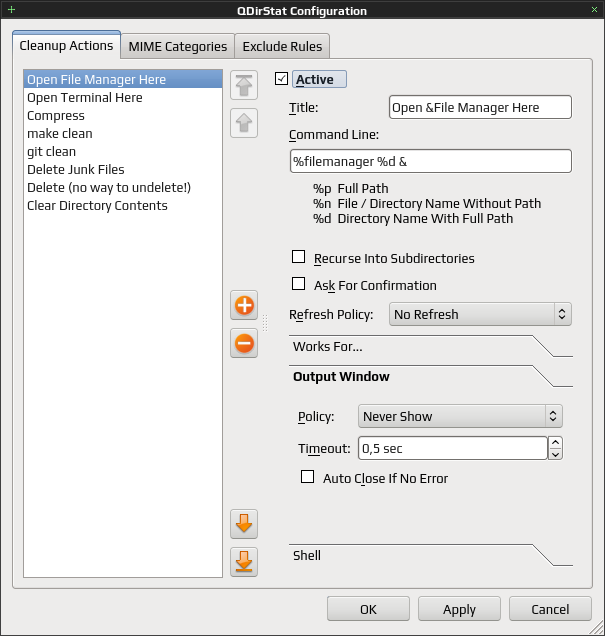Decrease the Timeout value with down arrow
The height and width of the screenshot is (636, 605).
click(555, 454)
